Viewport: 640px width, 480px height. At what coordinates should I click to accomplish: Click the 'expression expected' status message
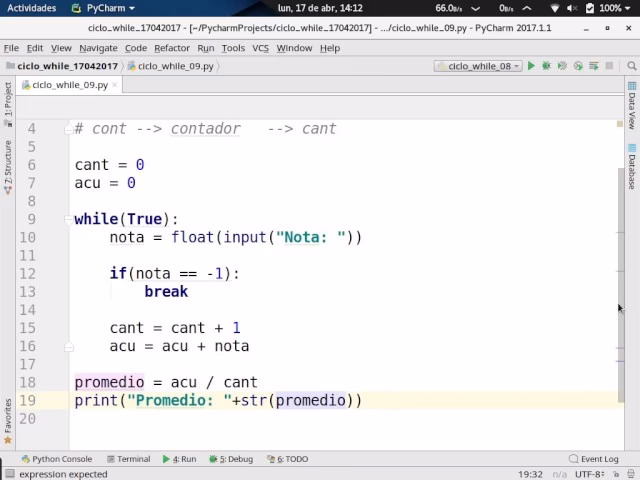coord(63,474)
